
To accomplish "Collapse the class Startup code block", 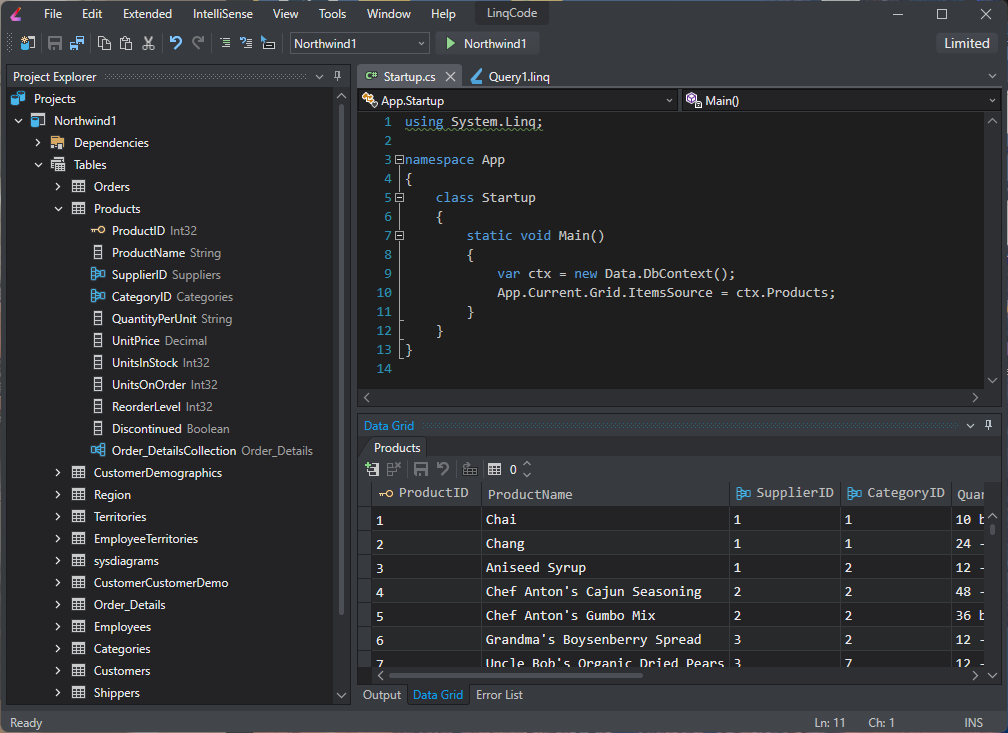I will tap(399, 197).
